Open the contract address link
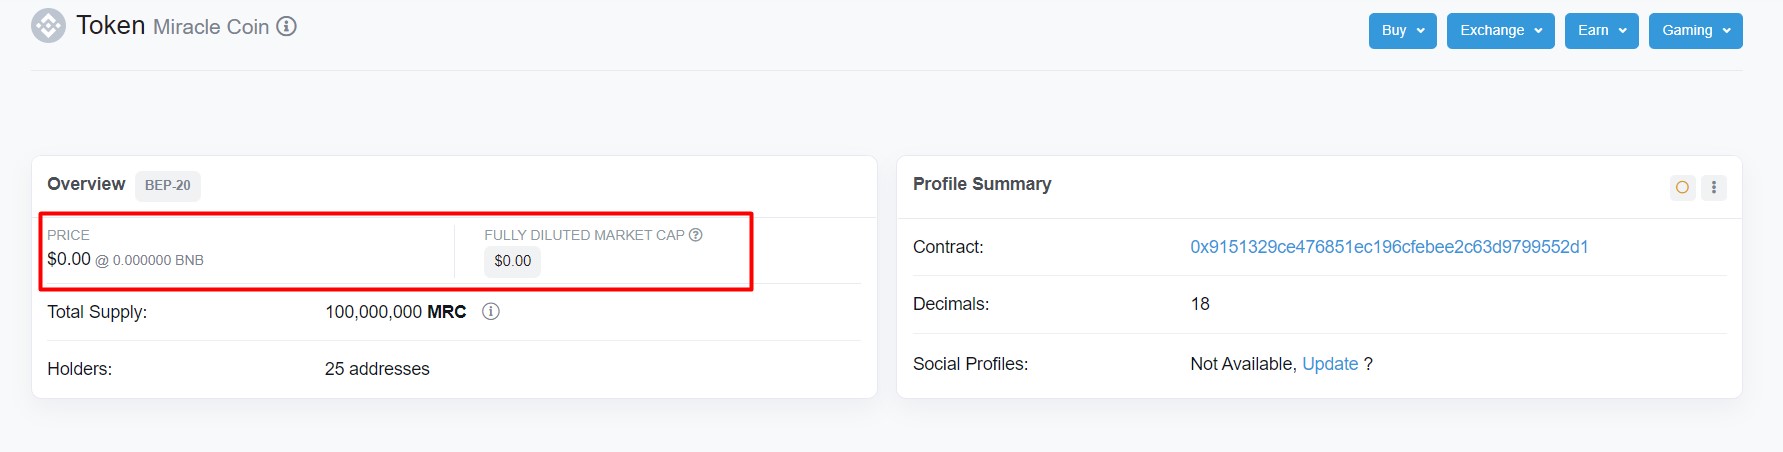Viewport: 1783px width, 452px height. coord(1389,247)
